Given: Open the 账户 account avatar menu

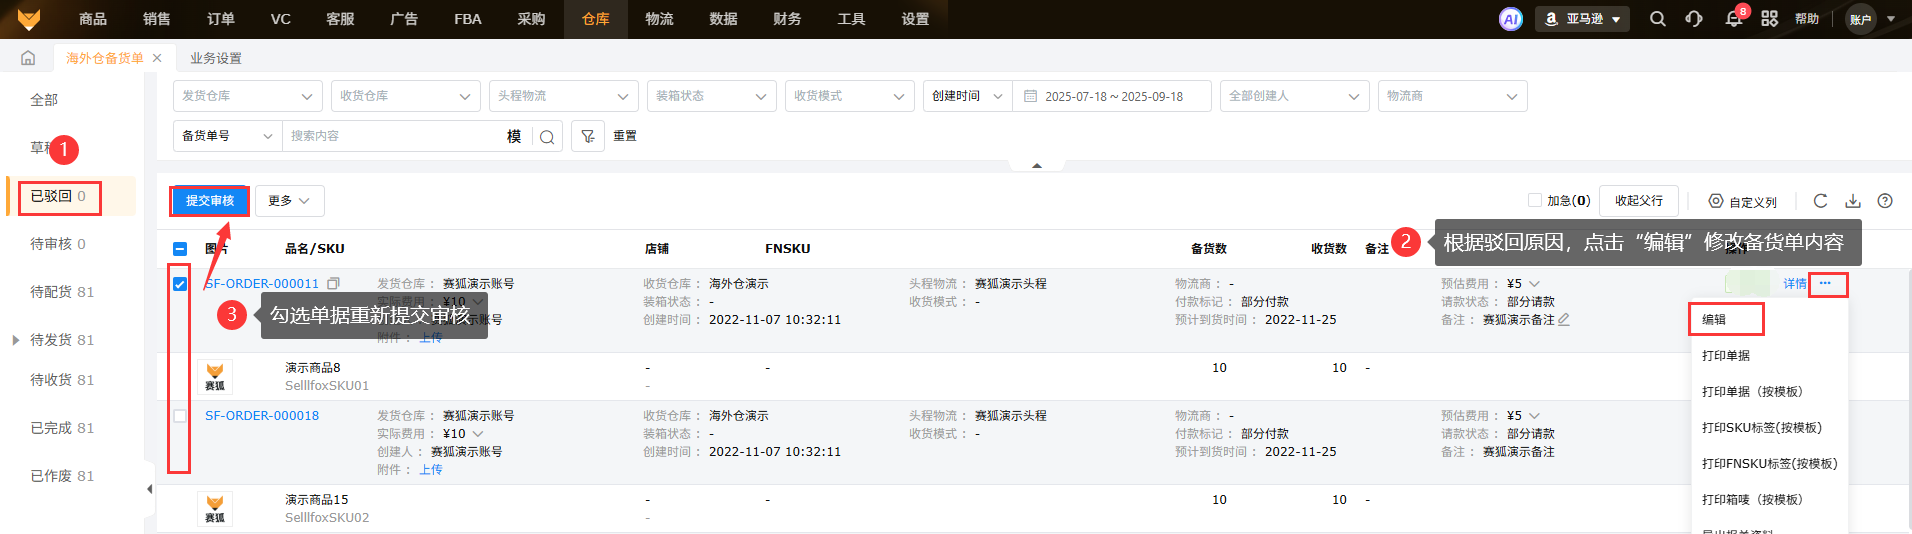Looking at the screenshot, I should point(1861,19).
